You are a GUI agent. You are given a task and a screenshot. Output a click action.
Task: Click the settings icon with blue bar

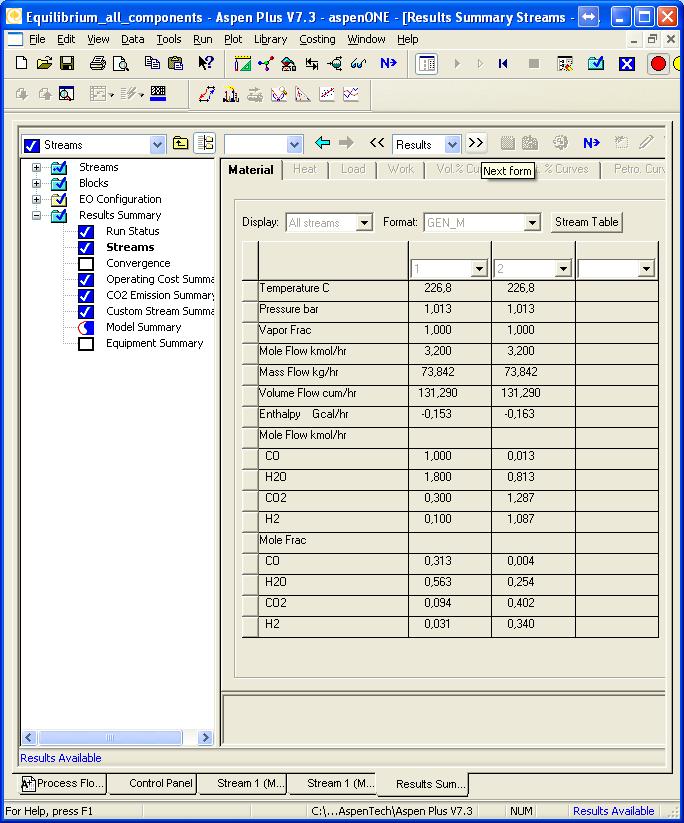pyautogui.click(x=158, y=93)
